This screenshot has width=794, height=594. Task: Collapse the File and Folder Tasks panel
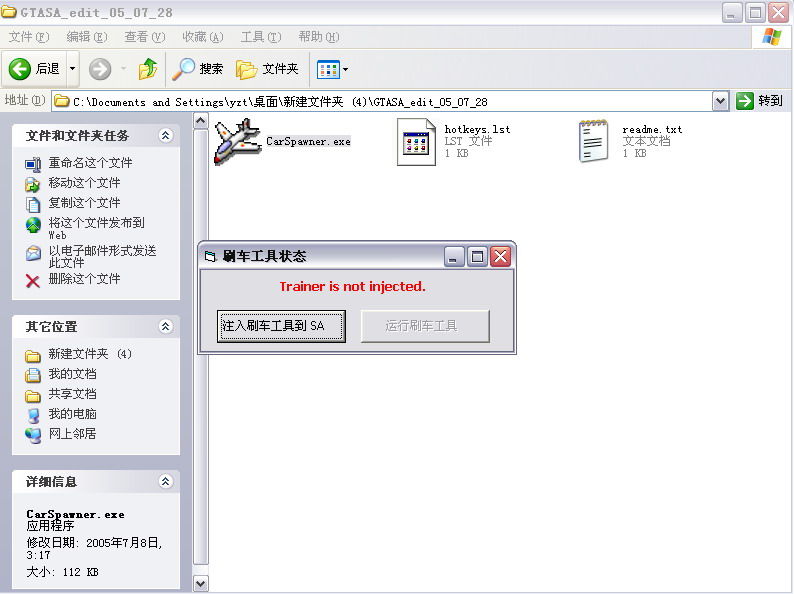(165, 135)
